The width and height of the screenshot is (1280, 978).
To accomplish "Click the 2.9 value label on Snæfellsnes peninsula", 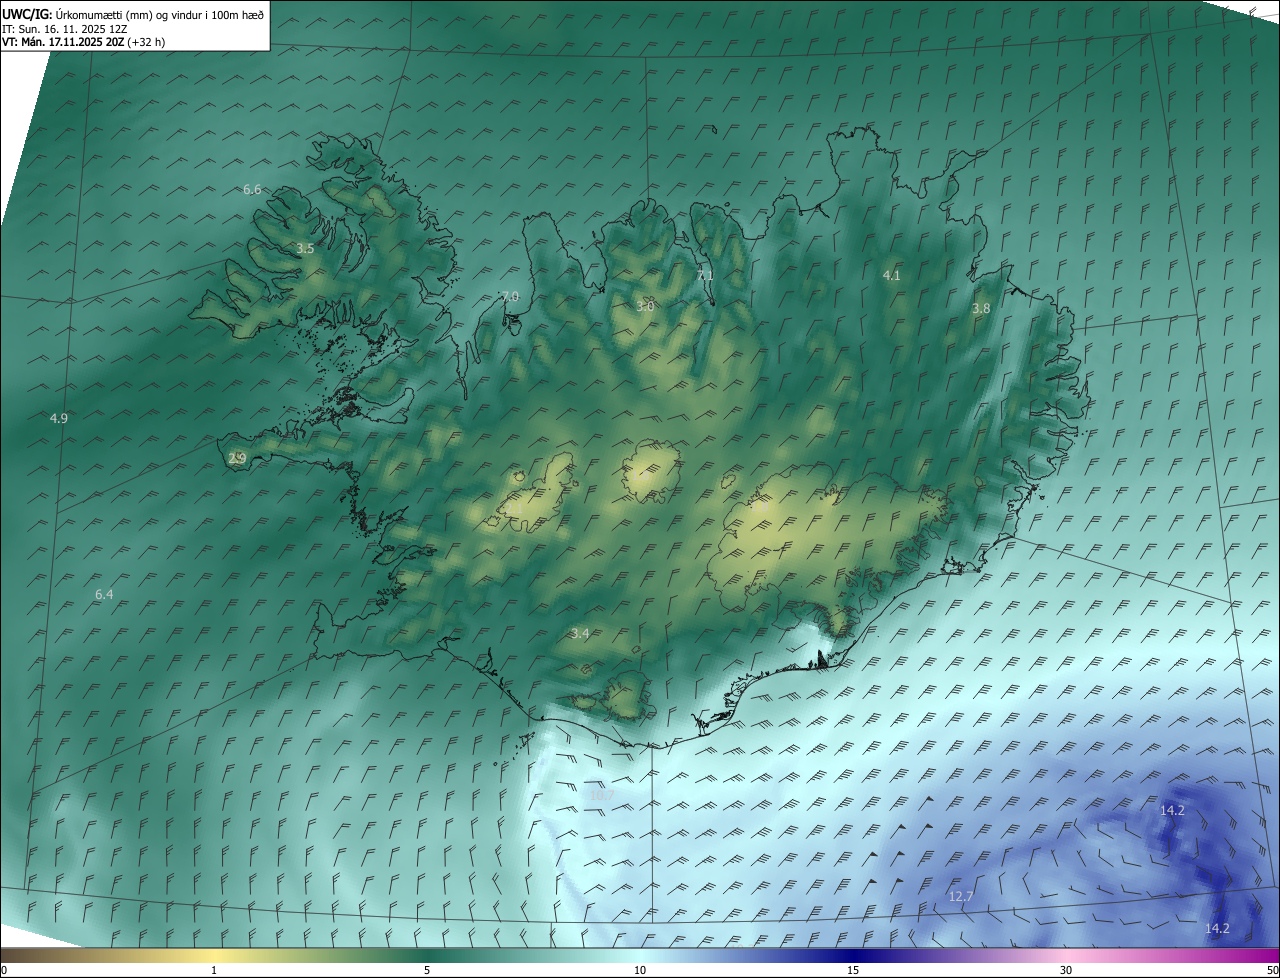I will click(x=237, y=458).
